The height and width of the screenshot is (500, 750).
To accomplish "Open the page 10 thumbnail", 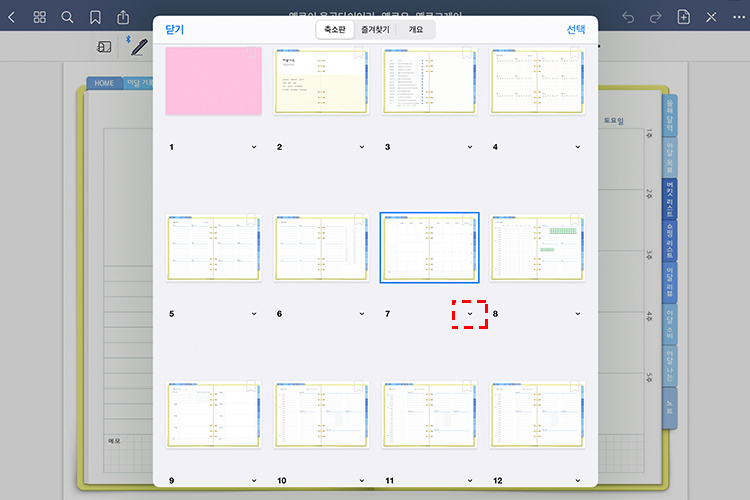I will pos(321,414).
